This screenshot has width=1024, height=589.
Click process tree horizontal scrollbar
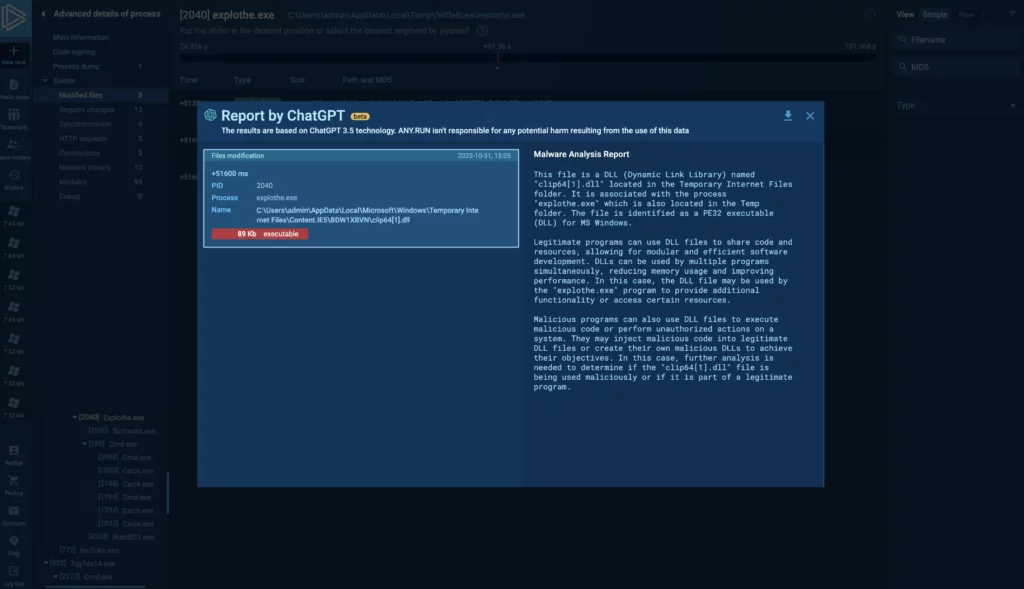pyautogui.click(x=95, y=586)
